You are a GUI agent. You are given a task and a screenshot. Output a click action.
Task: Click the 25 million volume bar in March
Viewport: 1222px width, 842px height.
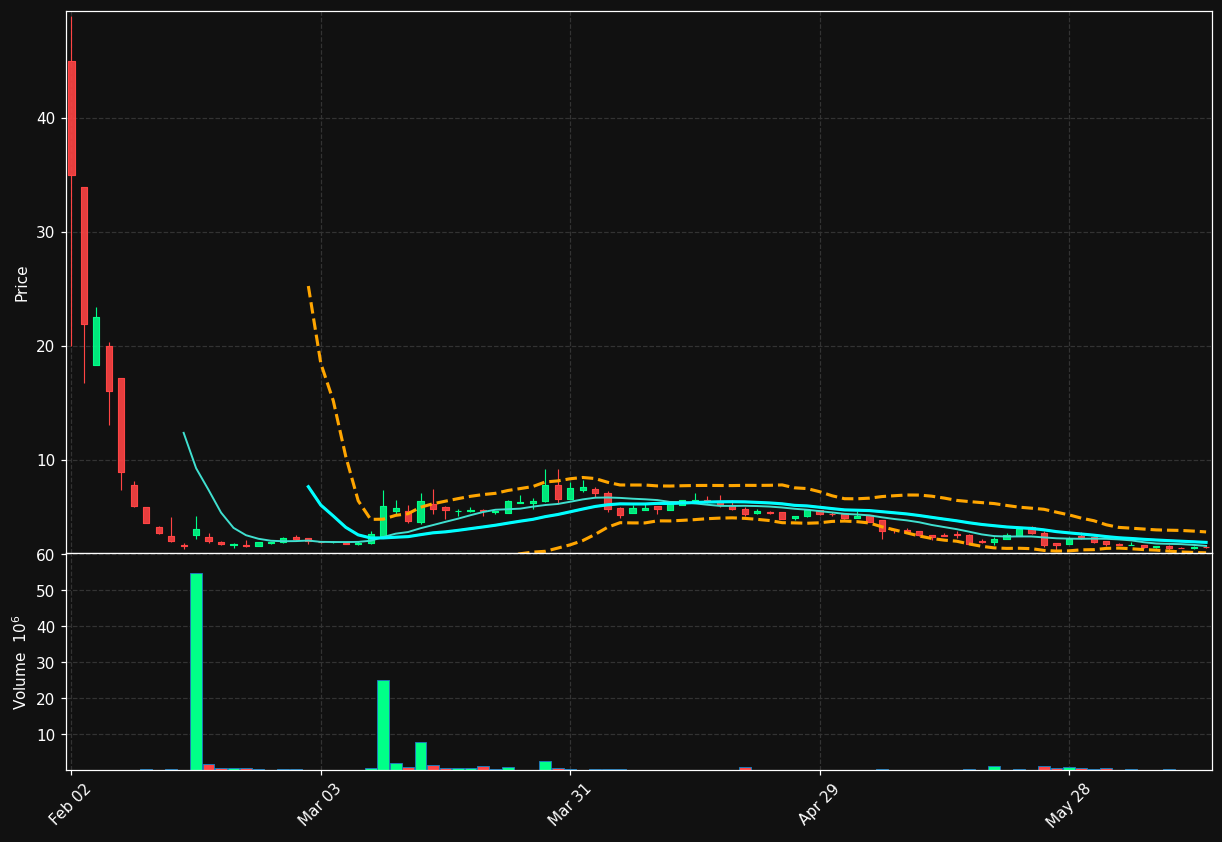coord(383,725)
